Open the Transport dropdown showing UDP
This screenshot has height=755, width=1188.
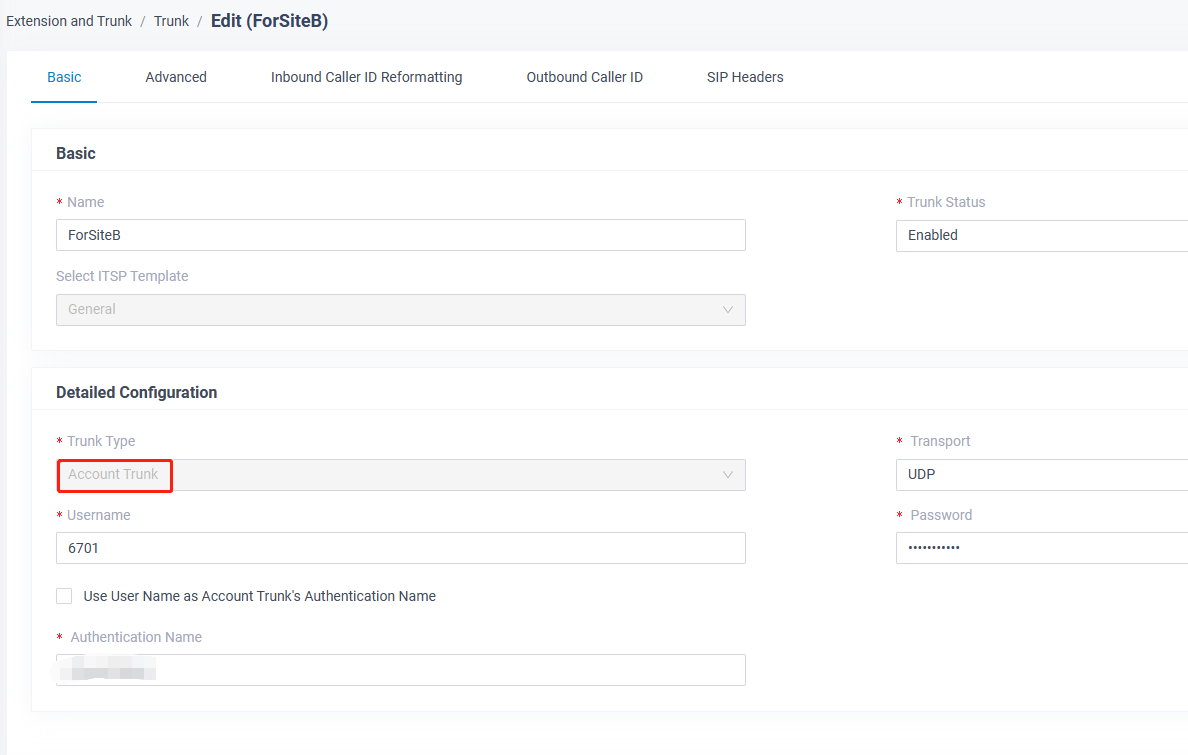[1040, 475]
